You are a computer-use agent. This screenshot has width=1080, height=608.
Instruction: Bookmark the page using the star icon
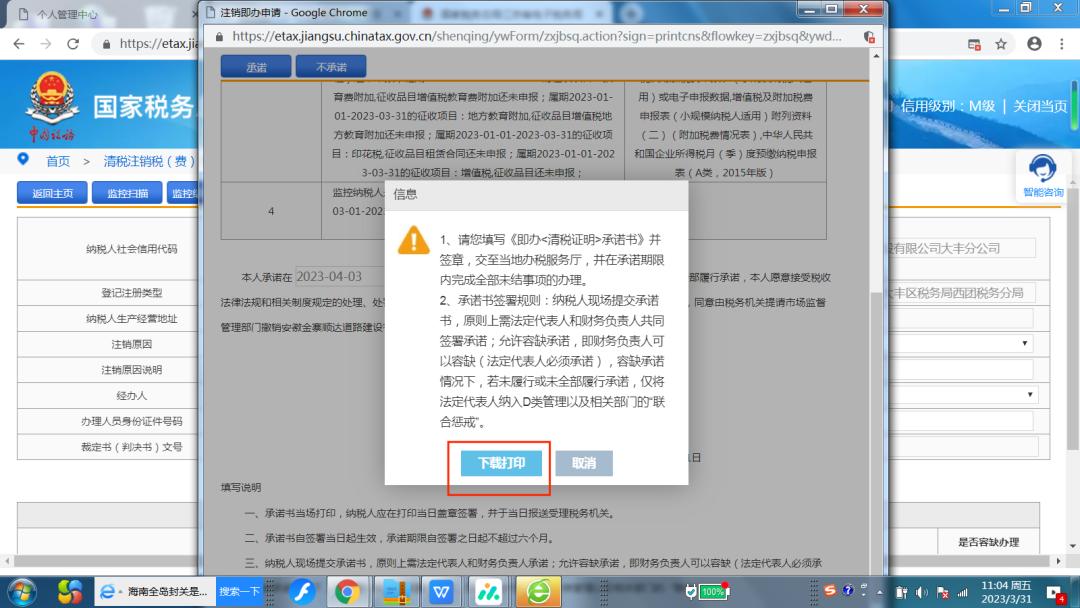(1000, 44)
